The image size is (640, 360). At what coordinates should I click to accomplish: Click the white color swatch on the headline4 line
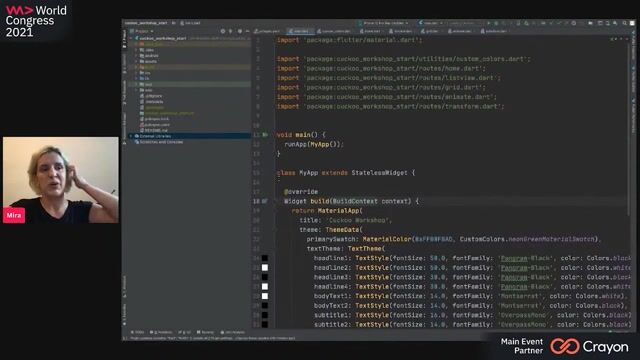coord(265,287)
